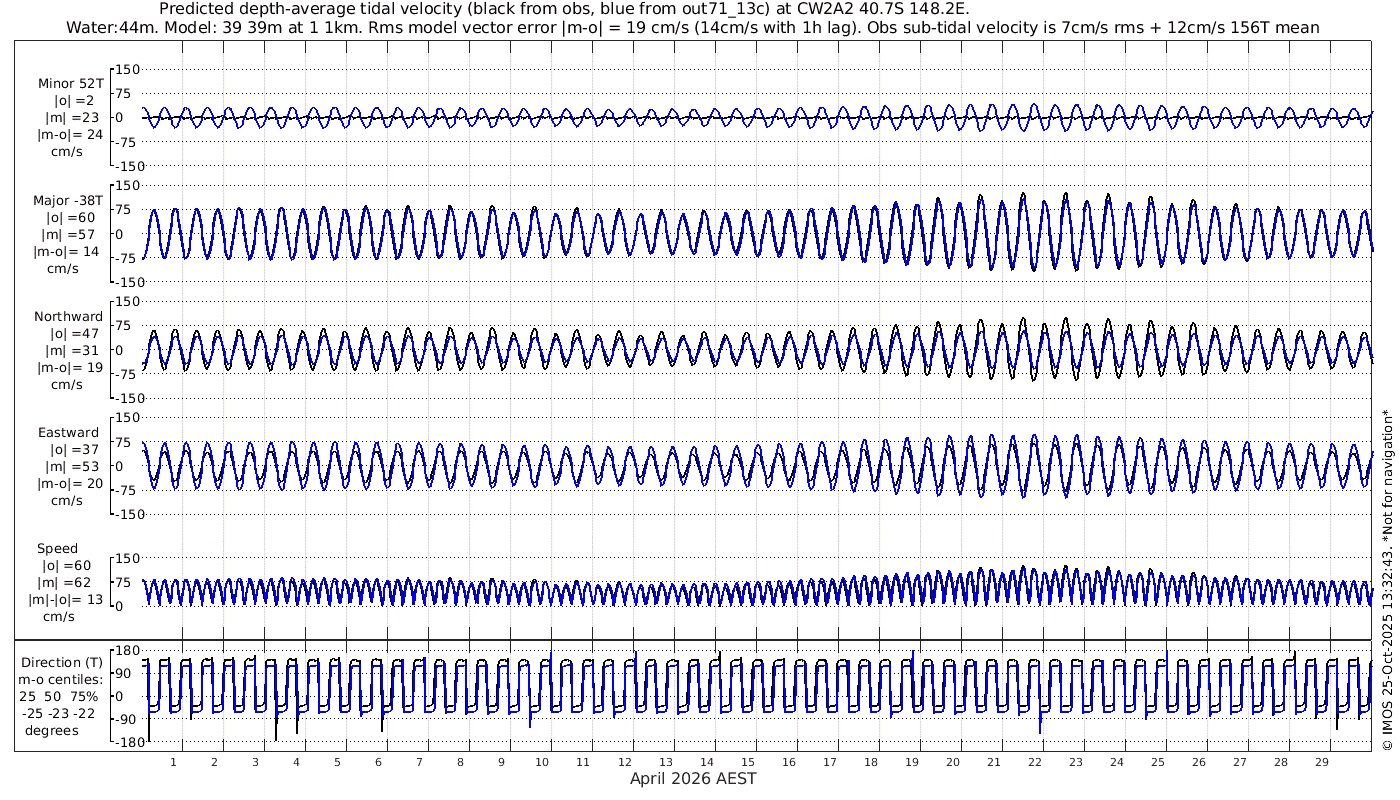Screen dimensions: 1400x800
Task: Click day 29 on the x-axis
Action: coord(1321,762)
